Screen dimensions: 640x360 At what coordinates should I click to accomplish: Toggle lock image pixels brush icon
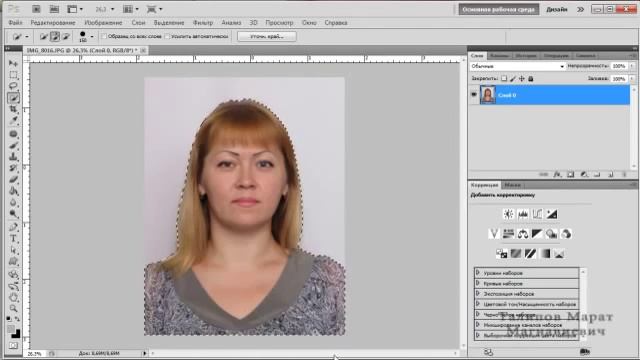pos(513,78)
